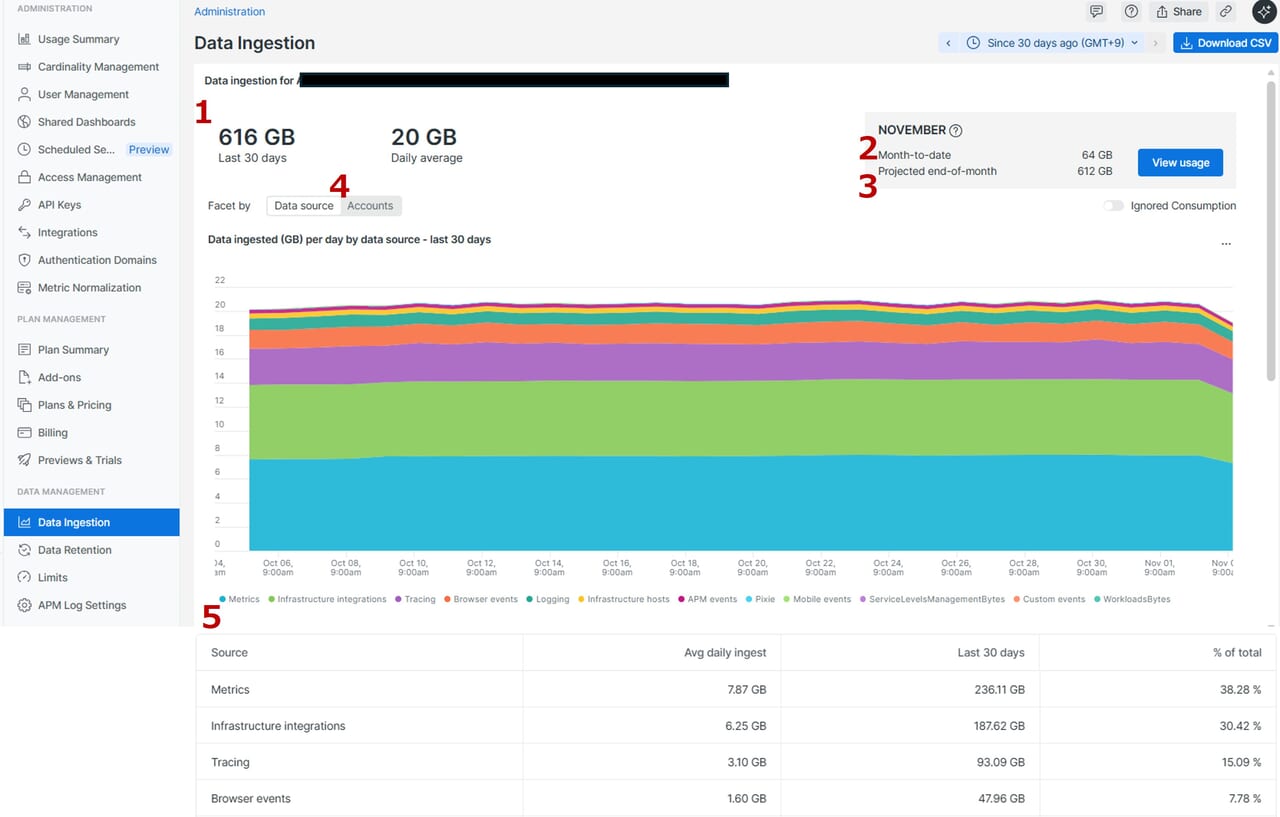The width and height of the screenshot is (1280, 817).
Task: Click the View usage button
Action: 1180,163
